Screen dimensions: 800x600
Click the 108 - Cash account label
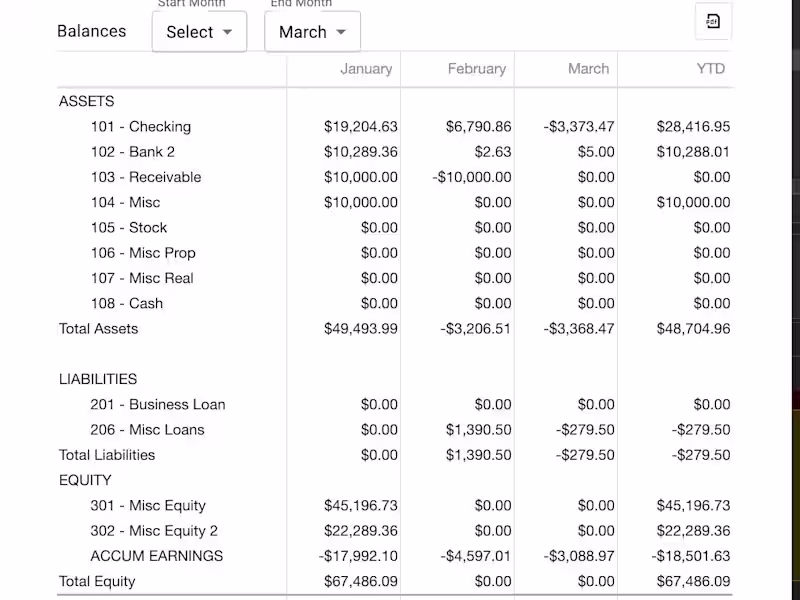click(x=126, y=304)
